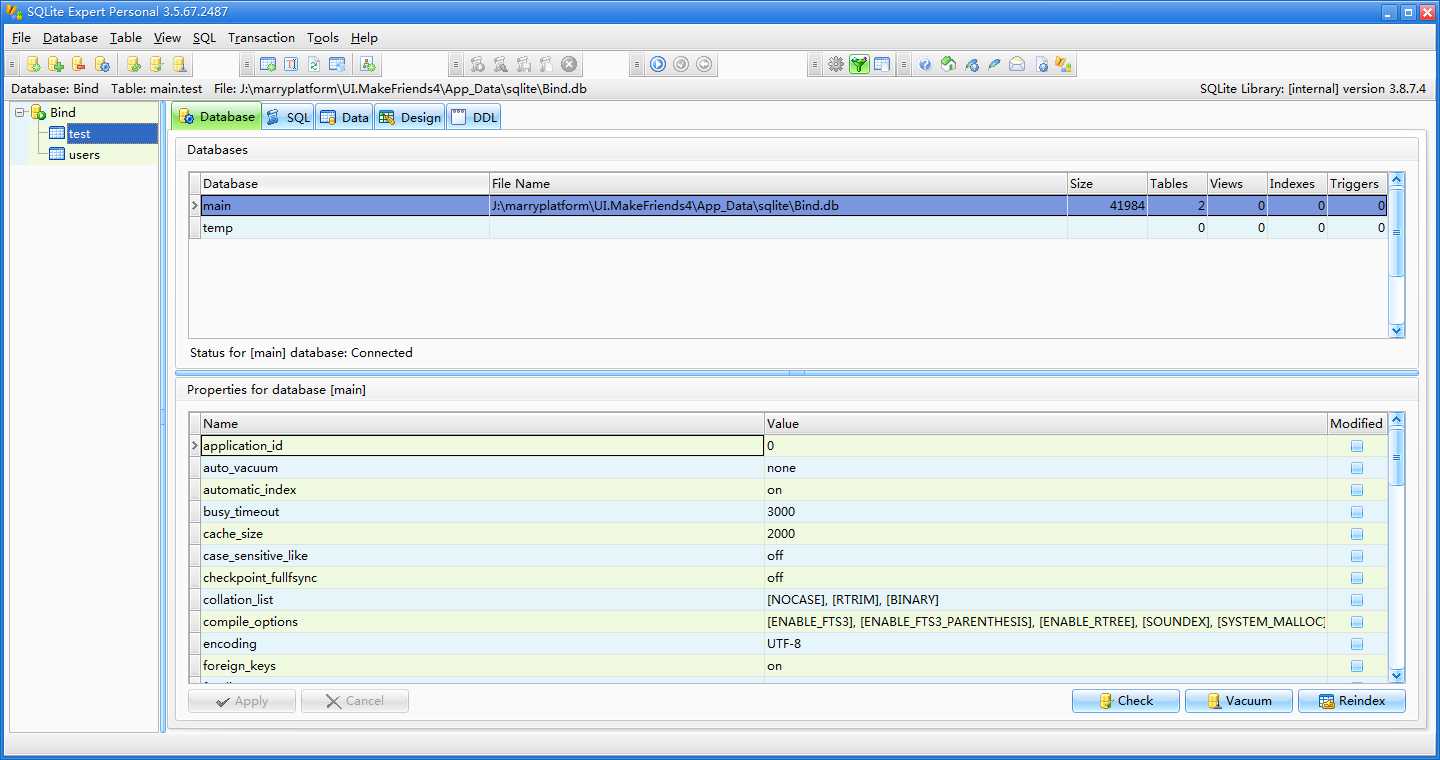Tick Modified checkbox for automatic_index
The height and width of the screenshot is (760, 1440).
[1357, 490]
